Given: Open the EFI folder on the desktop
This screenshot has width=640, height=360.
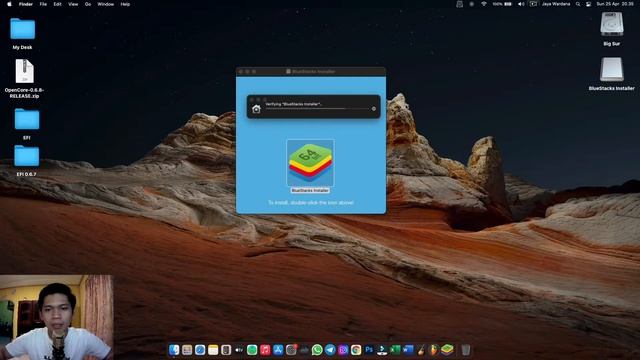Looking at the screenshot, I should 27,119.
